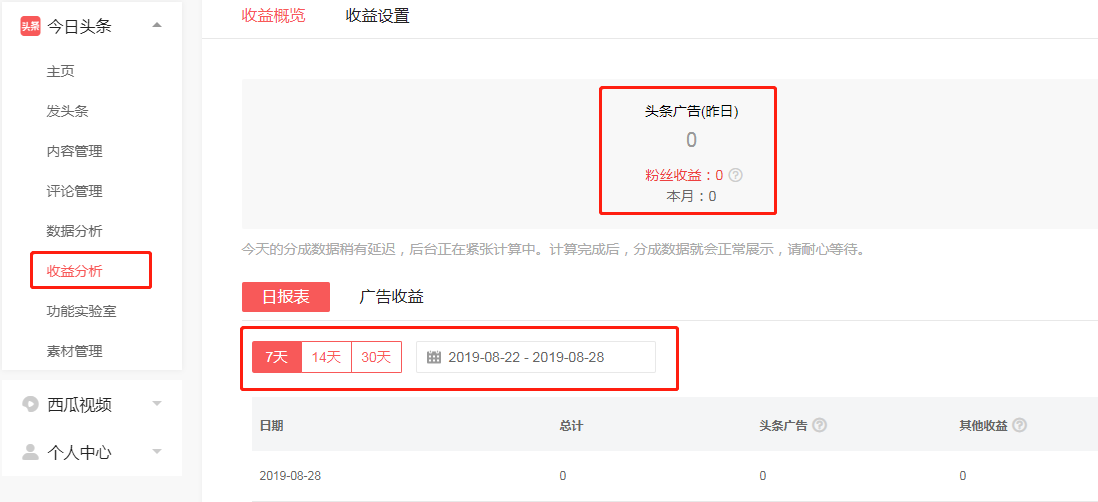Viewport: 1098px width, 502px height.
Task: Click help icon beside 头条广告 column header
Action: [x=820, y=425]
